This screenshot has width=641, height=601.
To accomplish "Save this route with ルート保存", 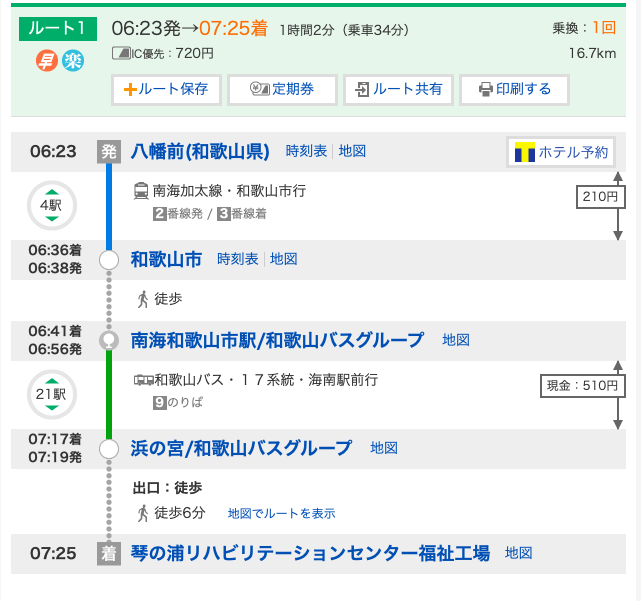I will (x=166, y=90).
